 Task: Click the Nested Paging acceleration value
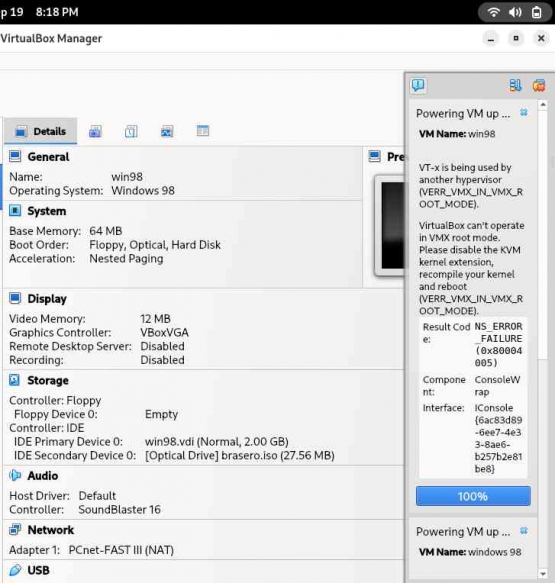(x=126, y=259)
